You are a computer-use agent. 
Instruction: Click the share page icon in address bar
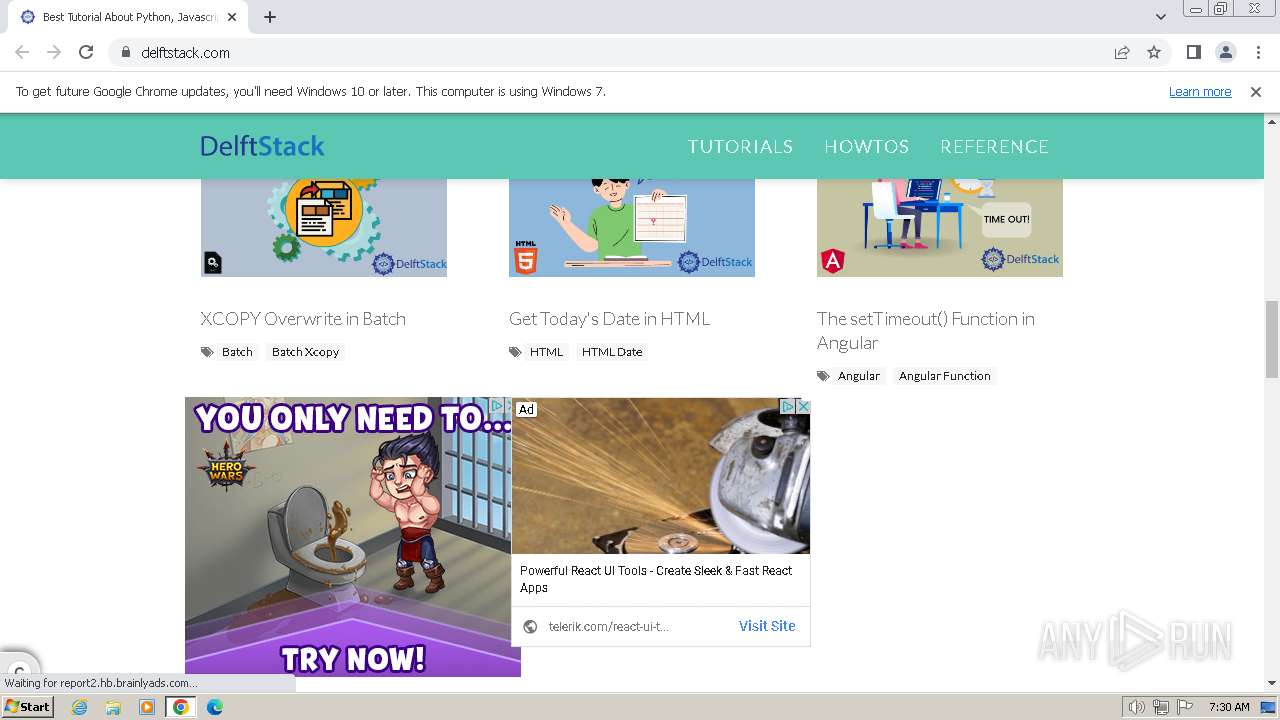(1122, 52)
